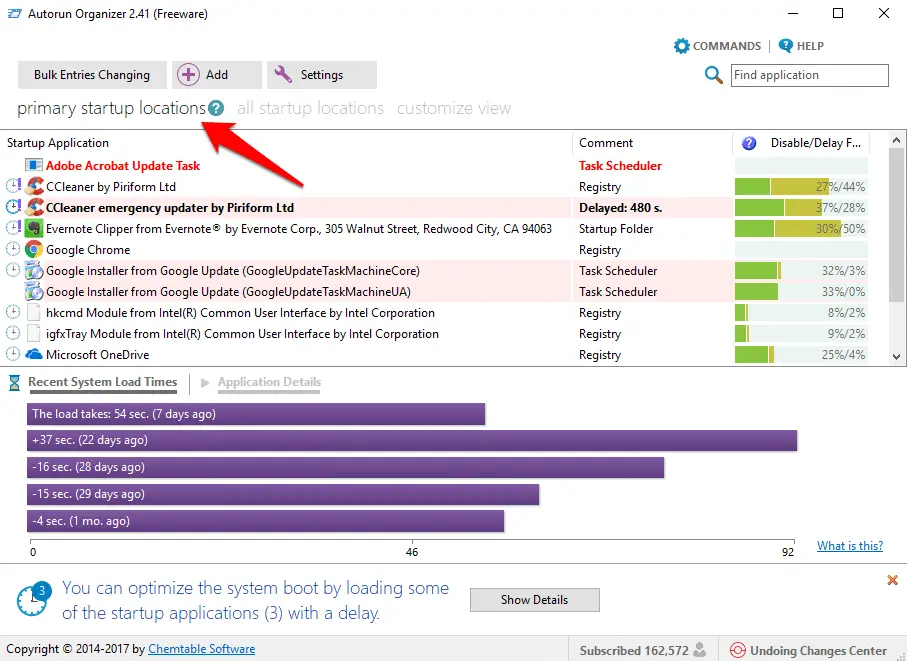Select the '+37 sec. (22 days ago)' bar
This screenshot has width=907, height=661.
coord(412,440)
